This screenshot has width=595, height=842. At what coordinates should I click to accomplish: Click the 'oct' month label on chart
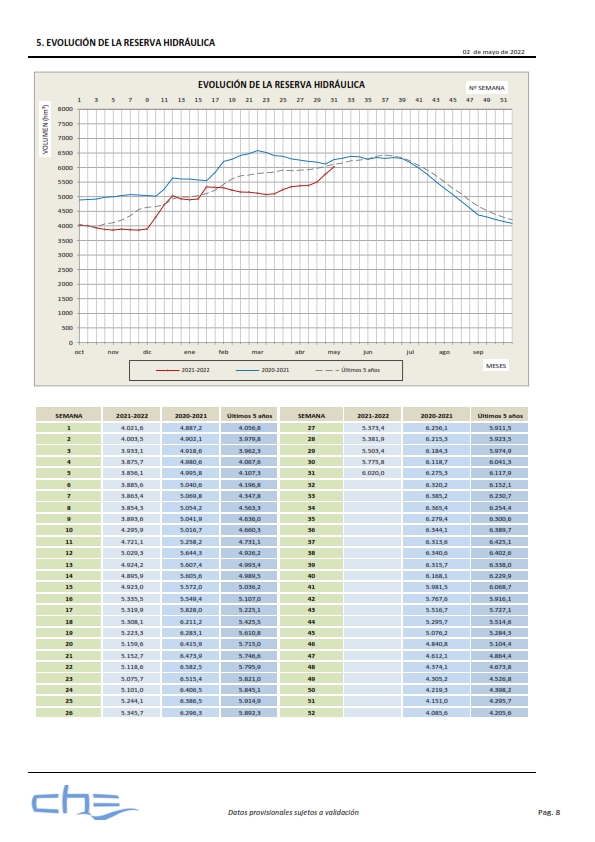pyautogui.click(x=79, y=352)
